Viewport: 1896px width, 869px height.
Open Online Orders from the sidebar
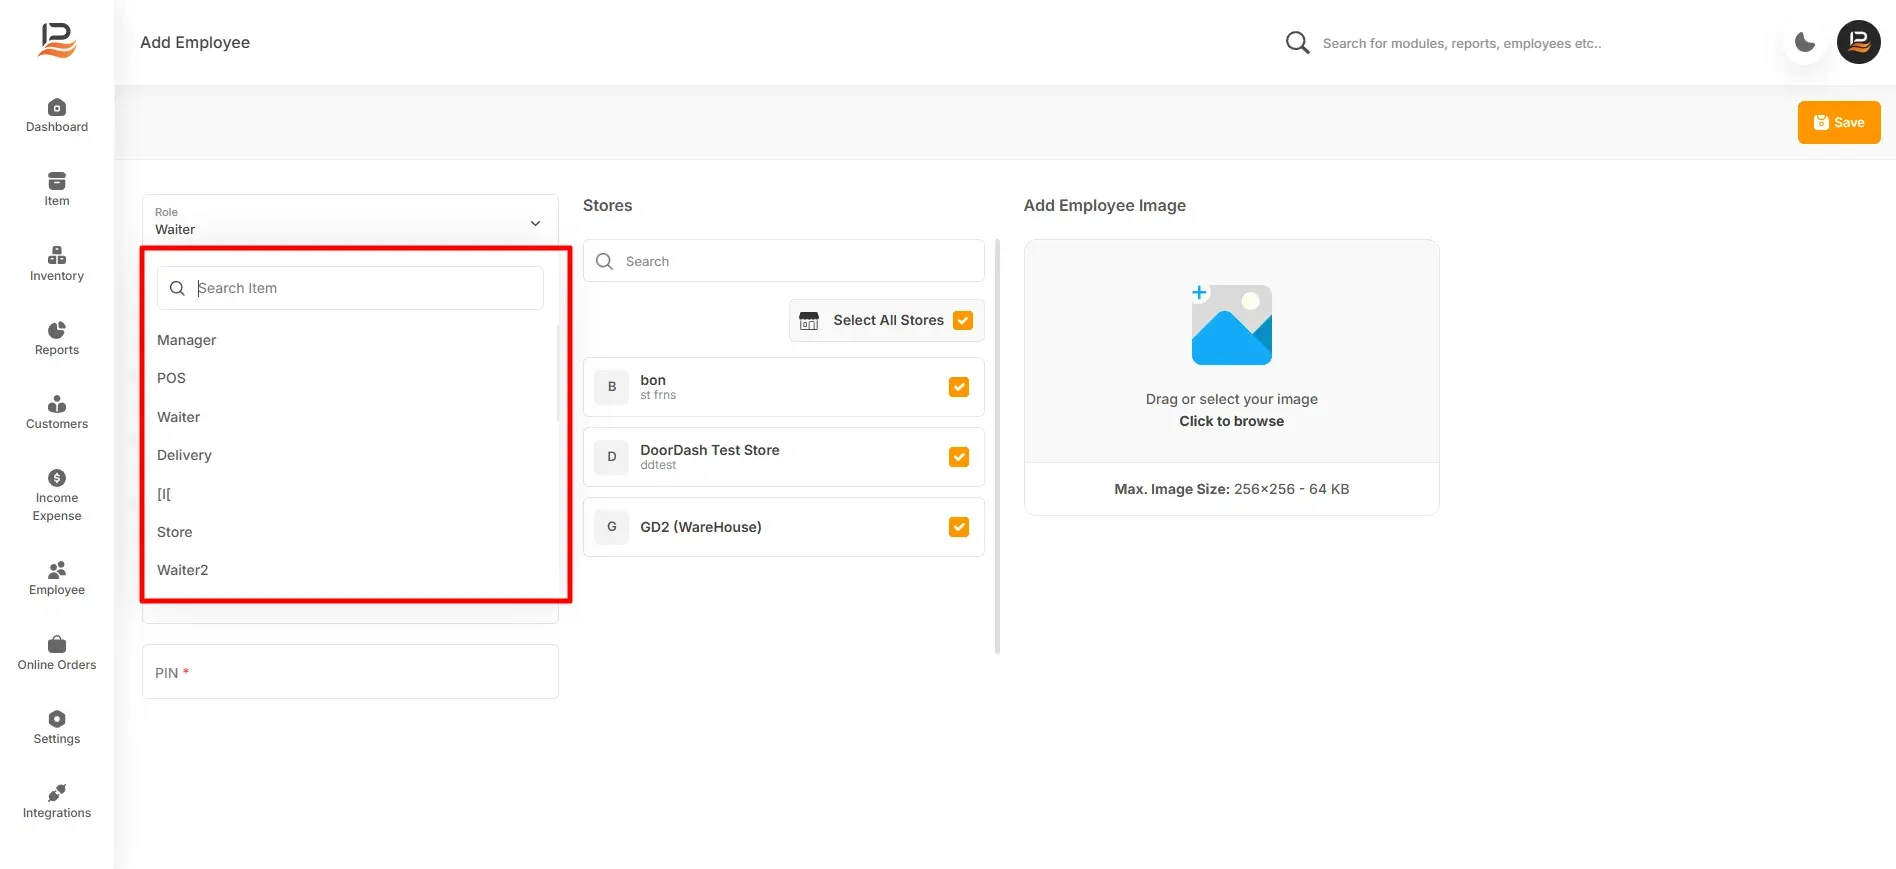(57, 653)
